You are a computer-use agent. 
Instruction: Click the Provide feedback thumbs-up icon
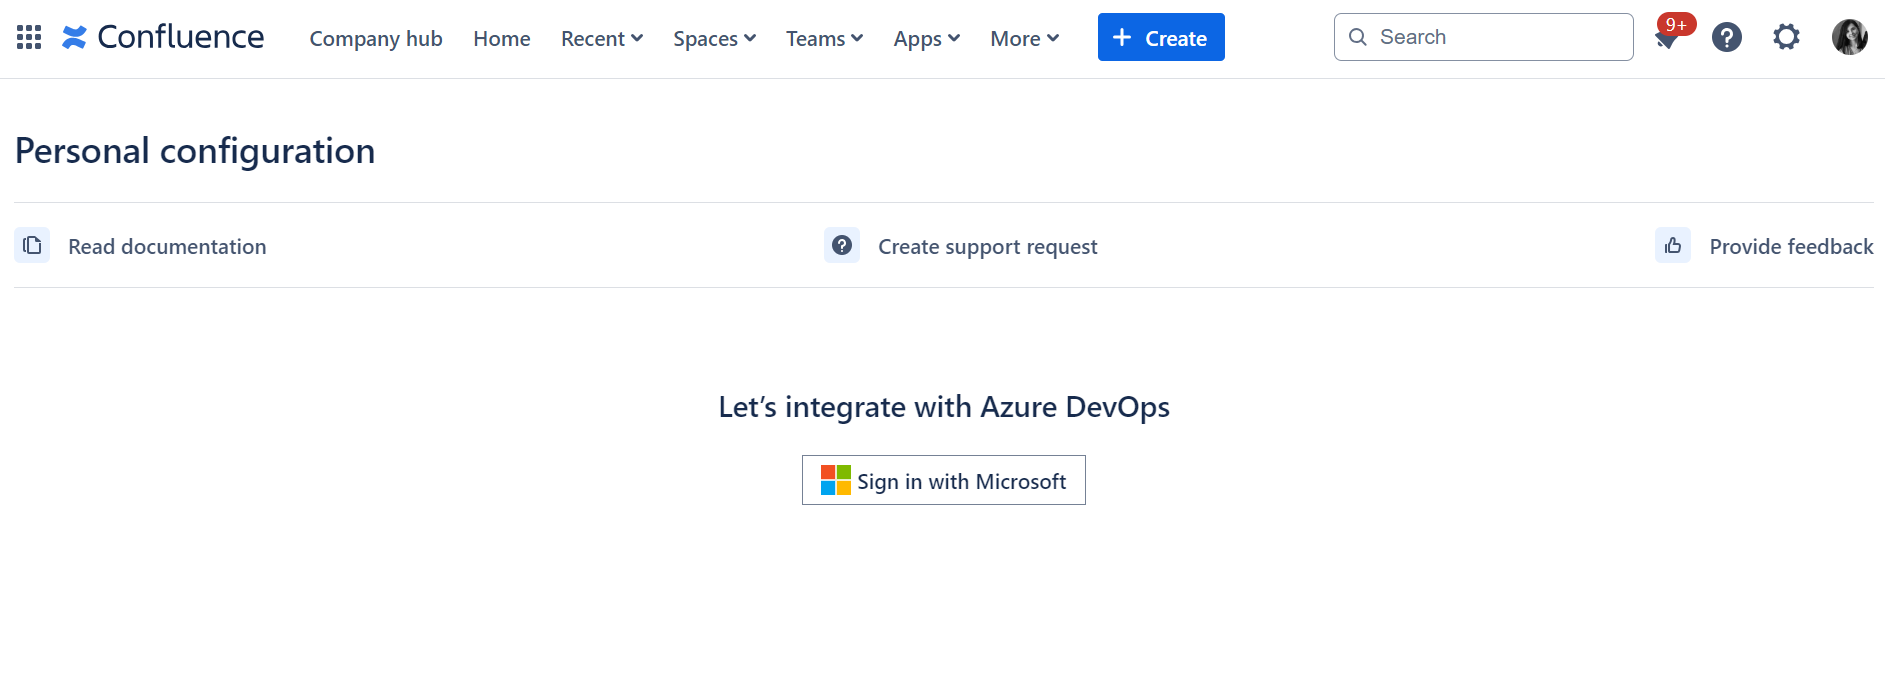coord(1673,246)
